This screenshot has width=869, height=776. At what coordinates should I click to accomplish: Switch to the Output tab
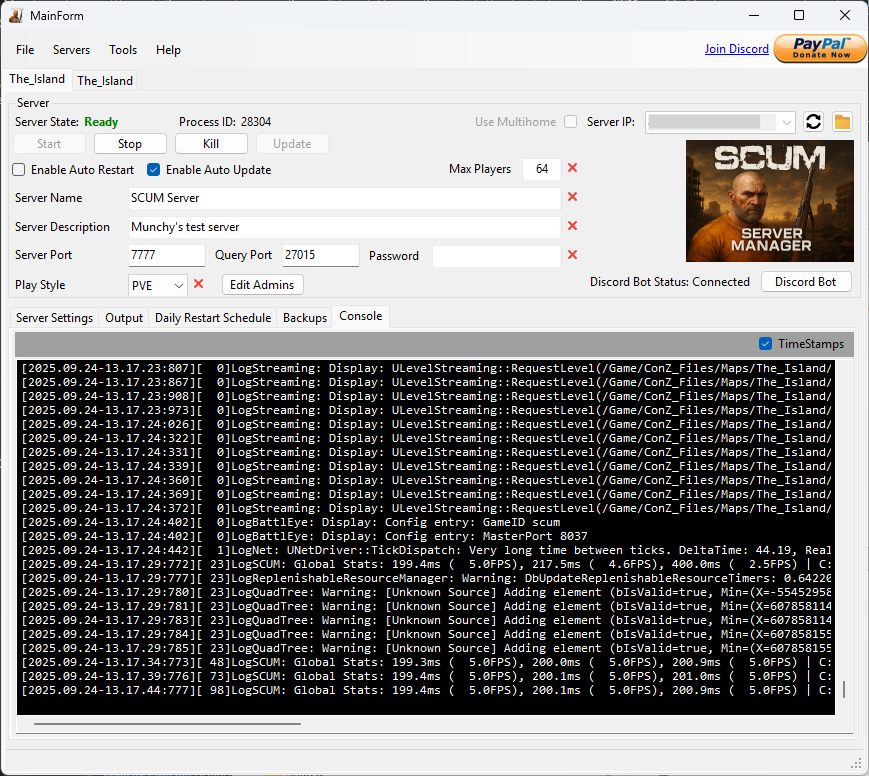pyautogui.click(x=124, y=318)
